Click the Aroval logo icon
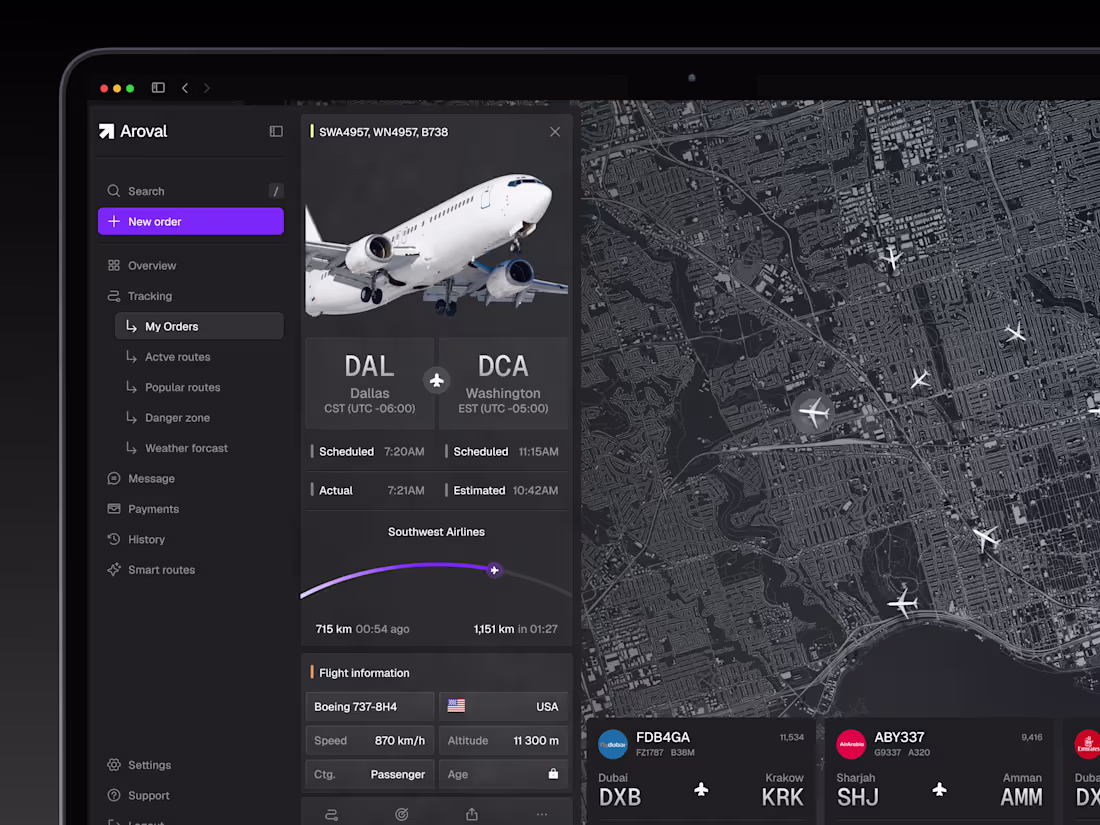 [x=106, y=131]
